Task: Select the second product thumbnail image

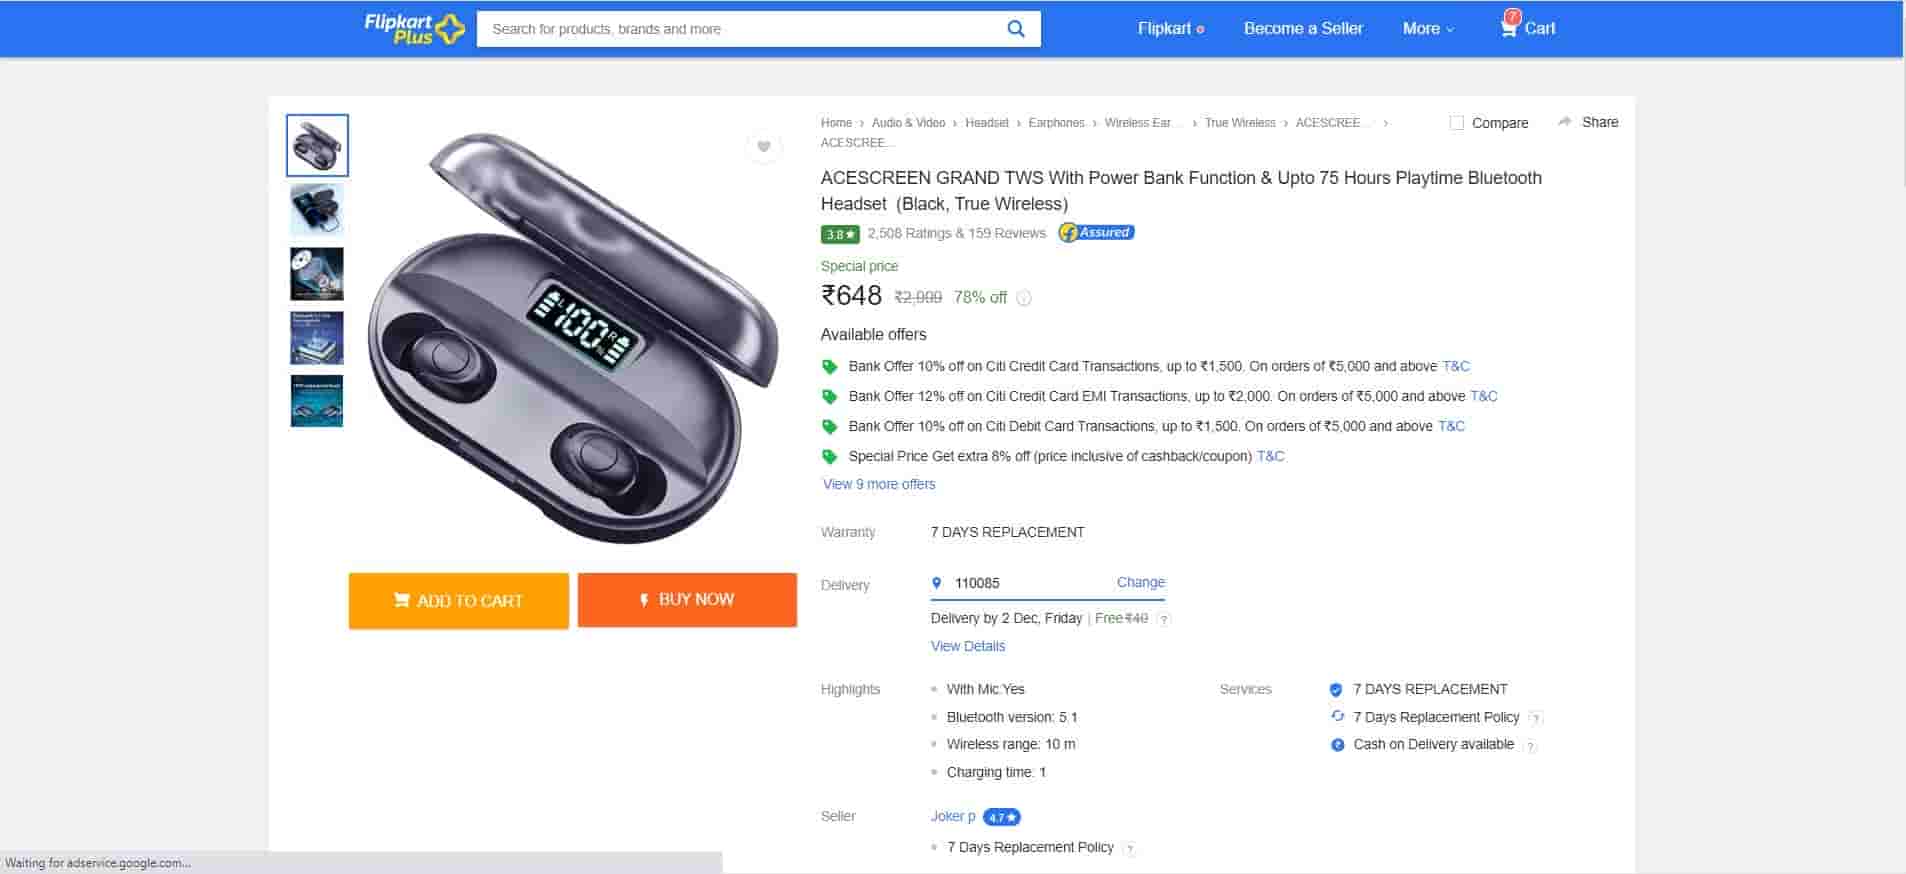Action: coord(317,210)
